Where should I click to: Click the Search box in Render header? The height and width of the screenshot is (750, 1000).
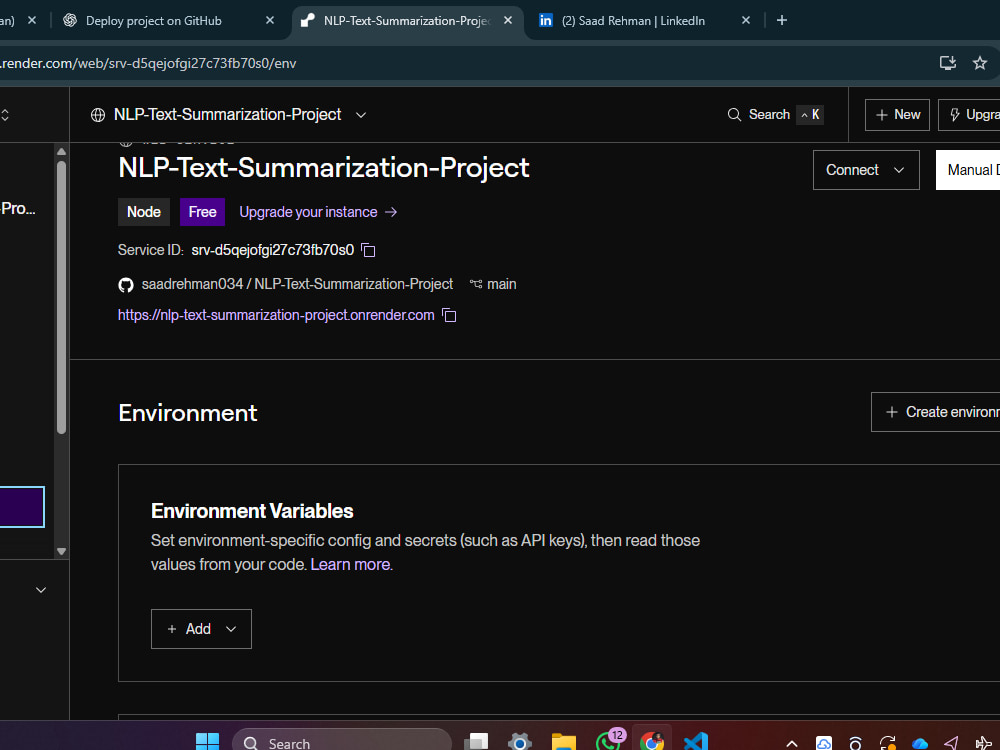click(x=776, y=115)
